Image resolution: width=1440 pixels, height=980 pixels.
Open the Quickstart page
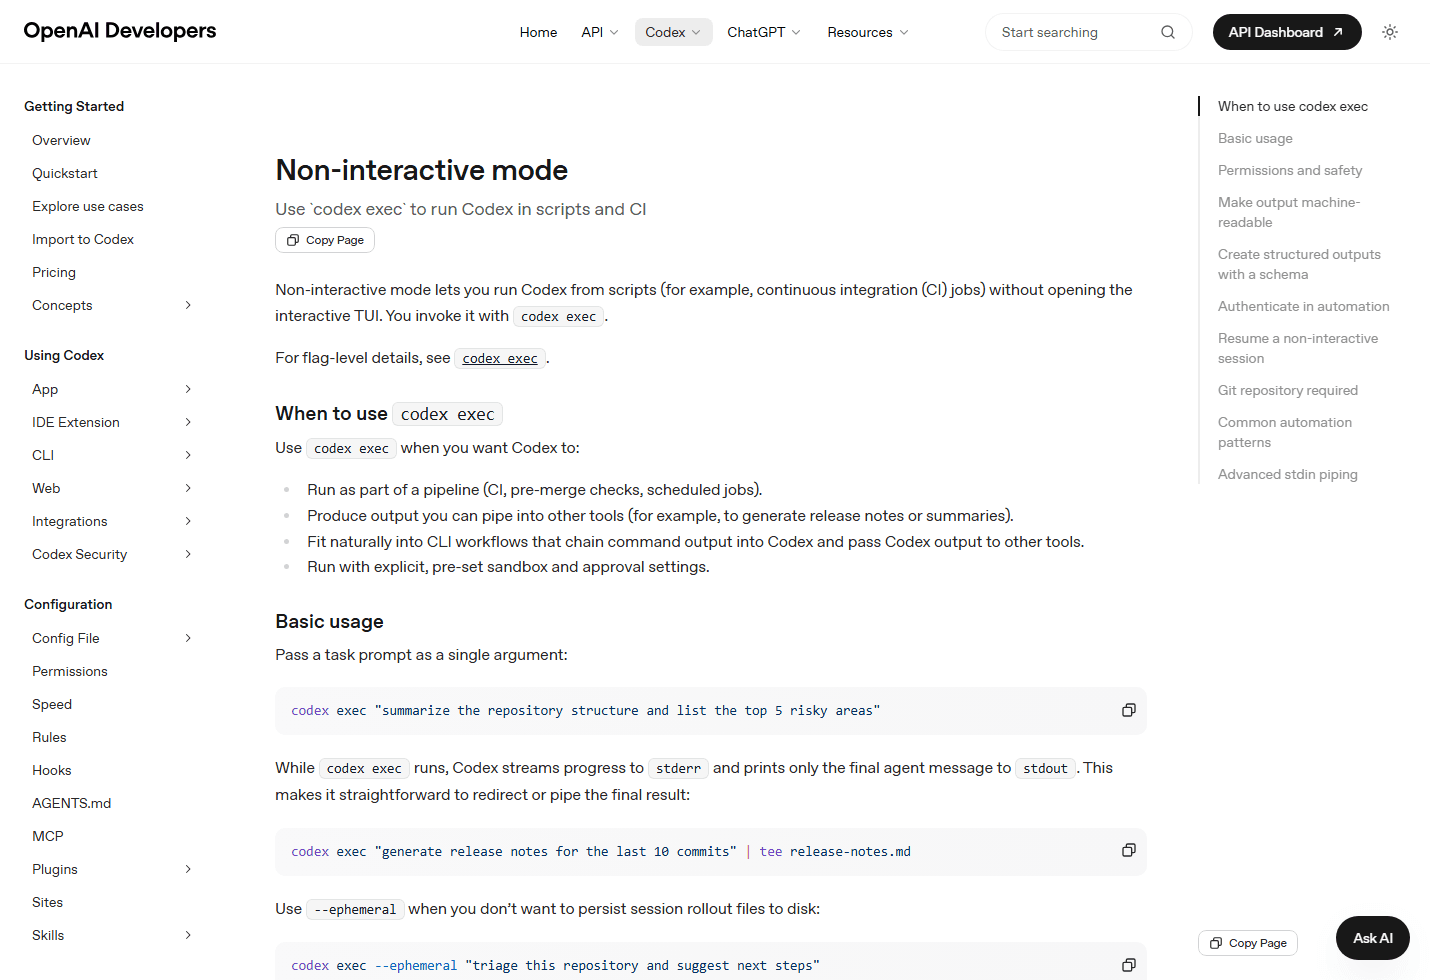[x=65, y=173]
